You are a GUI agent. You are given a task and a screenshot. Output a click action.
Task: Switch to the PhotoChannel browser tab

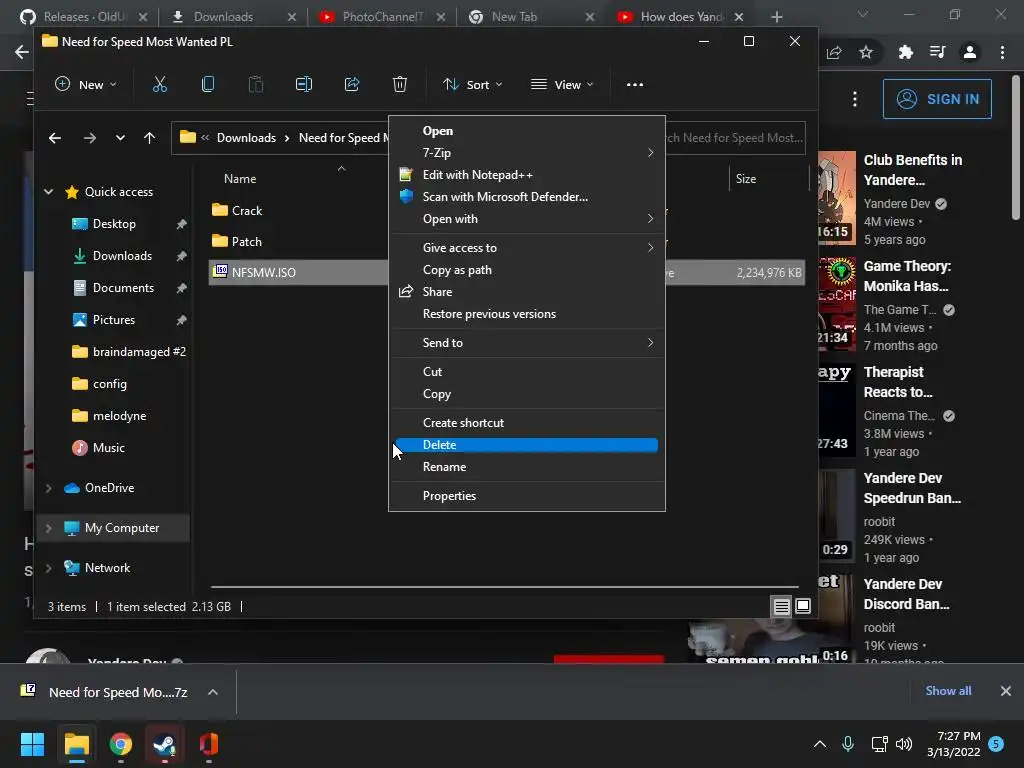point(381,17)
